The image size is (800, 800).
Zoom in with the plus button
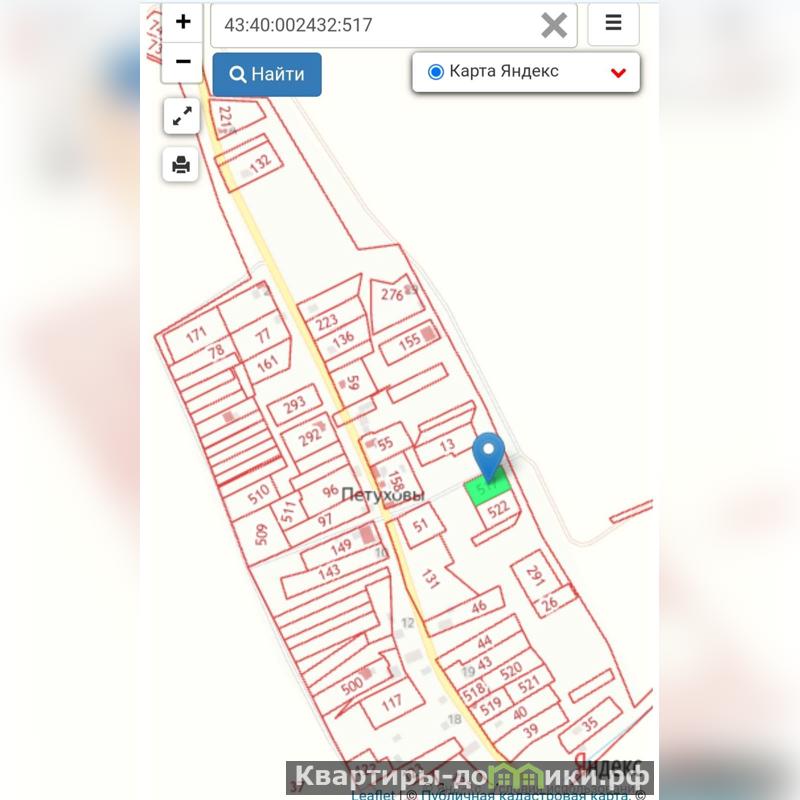183,22
